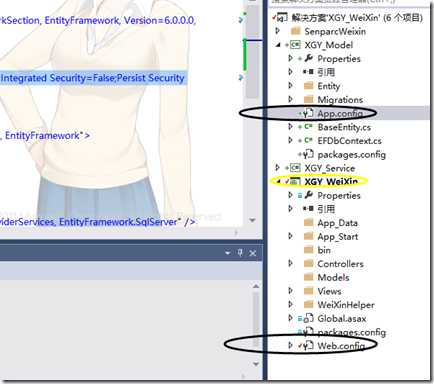Select the Models folder

[333, 277]
